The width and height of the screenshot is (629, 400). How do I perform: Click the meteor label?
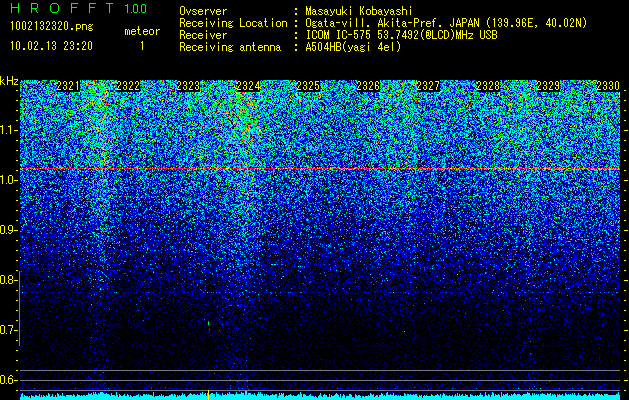(x=142, y=31)
